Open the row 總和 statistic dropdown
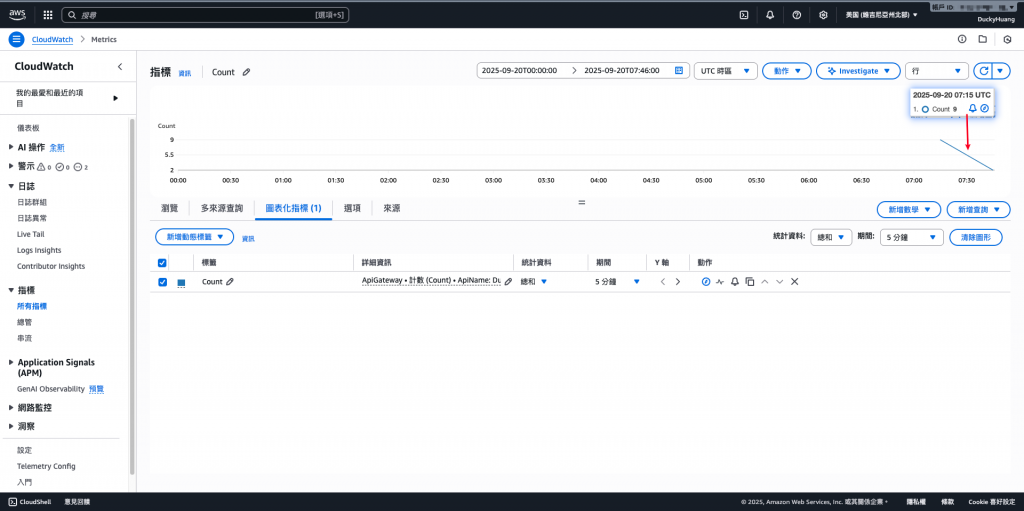The image size is (1024, 511). point(534,282)
